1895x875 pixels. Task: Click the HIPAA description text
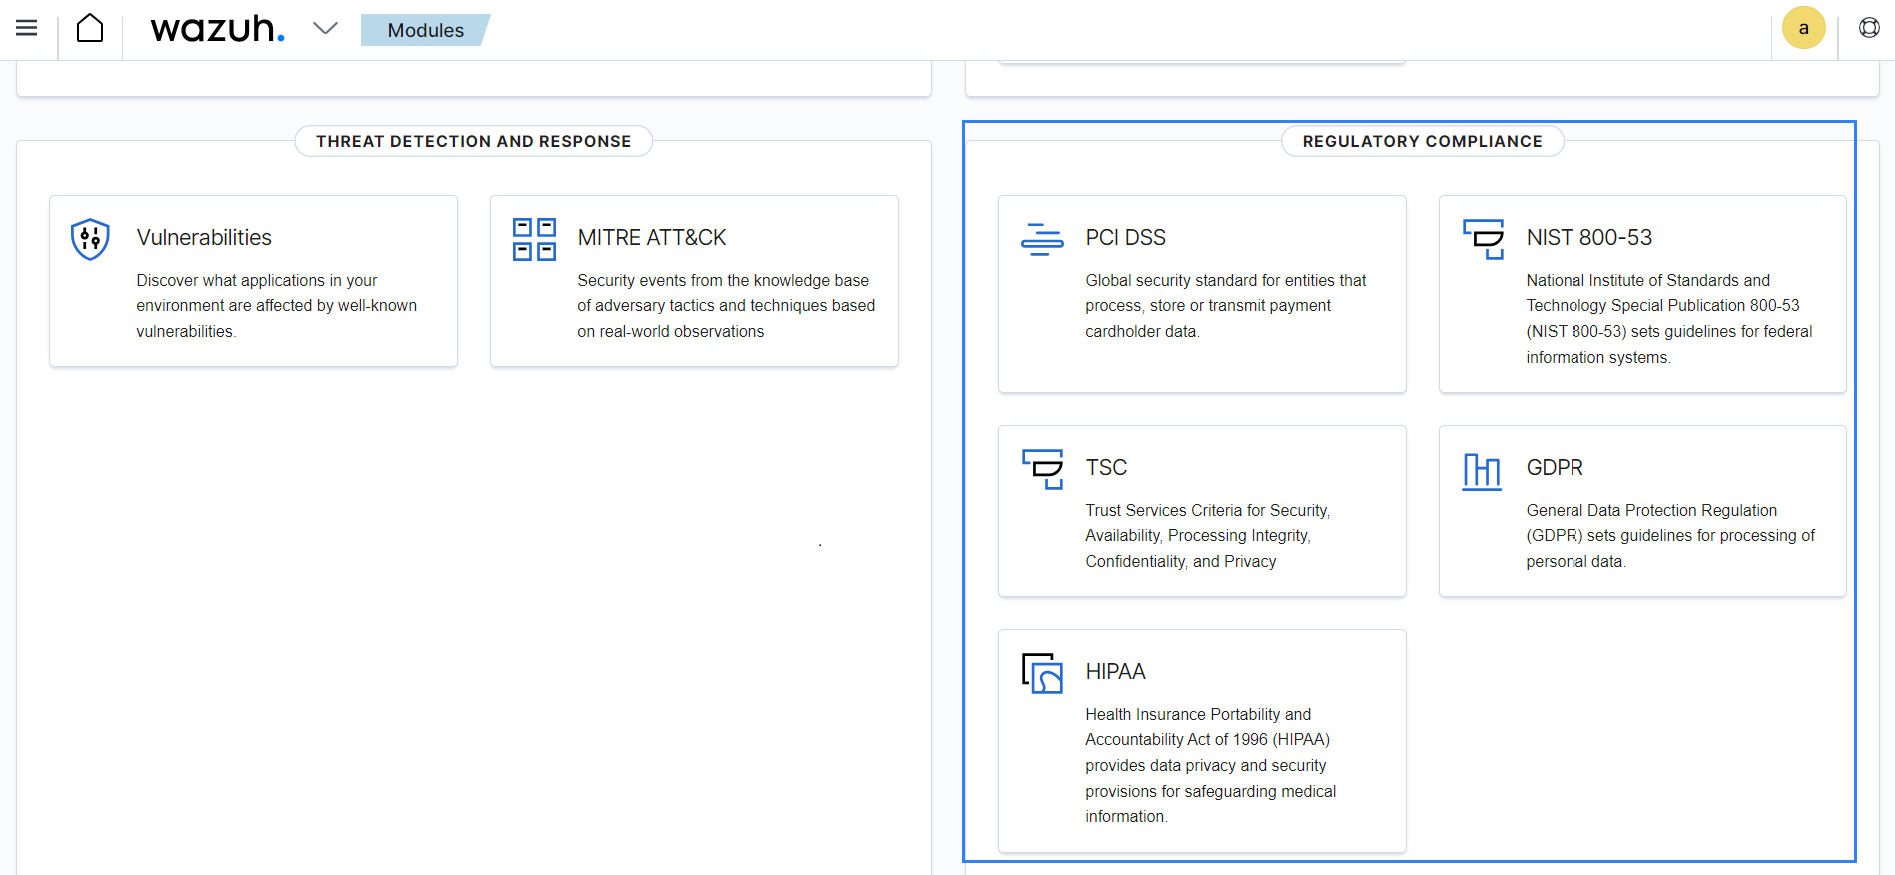point(1211,765)
